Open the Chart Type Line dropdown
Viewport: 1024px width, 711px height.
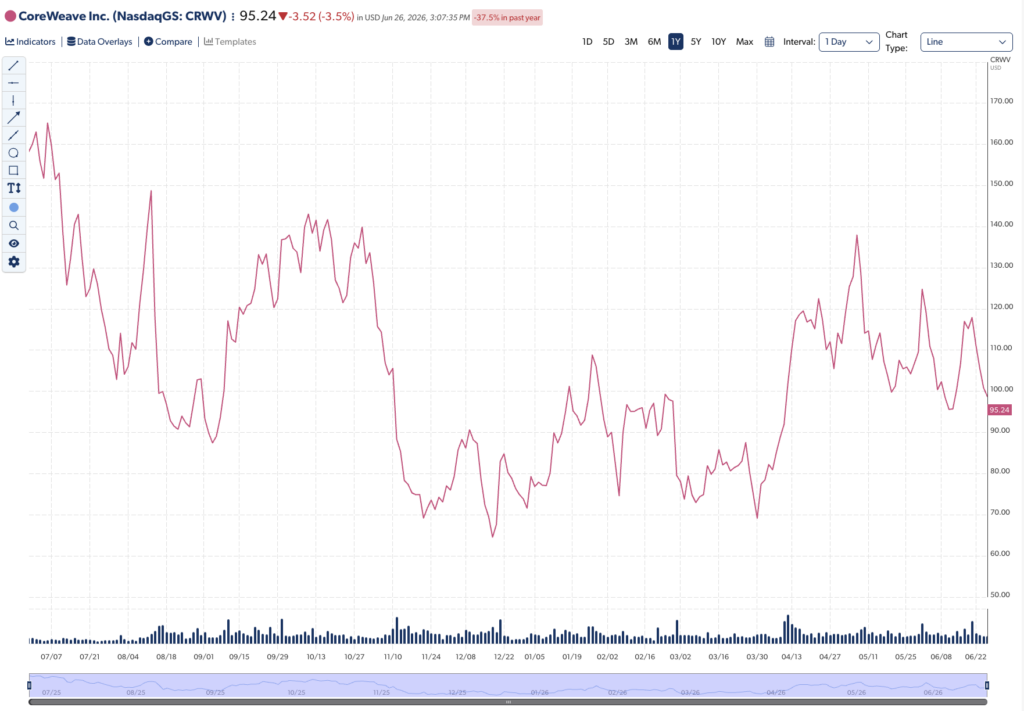[966, 42]
